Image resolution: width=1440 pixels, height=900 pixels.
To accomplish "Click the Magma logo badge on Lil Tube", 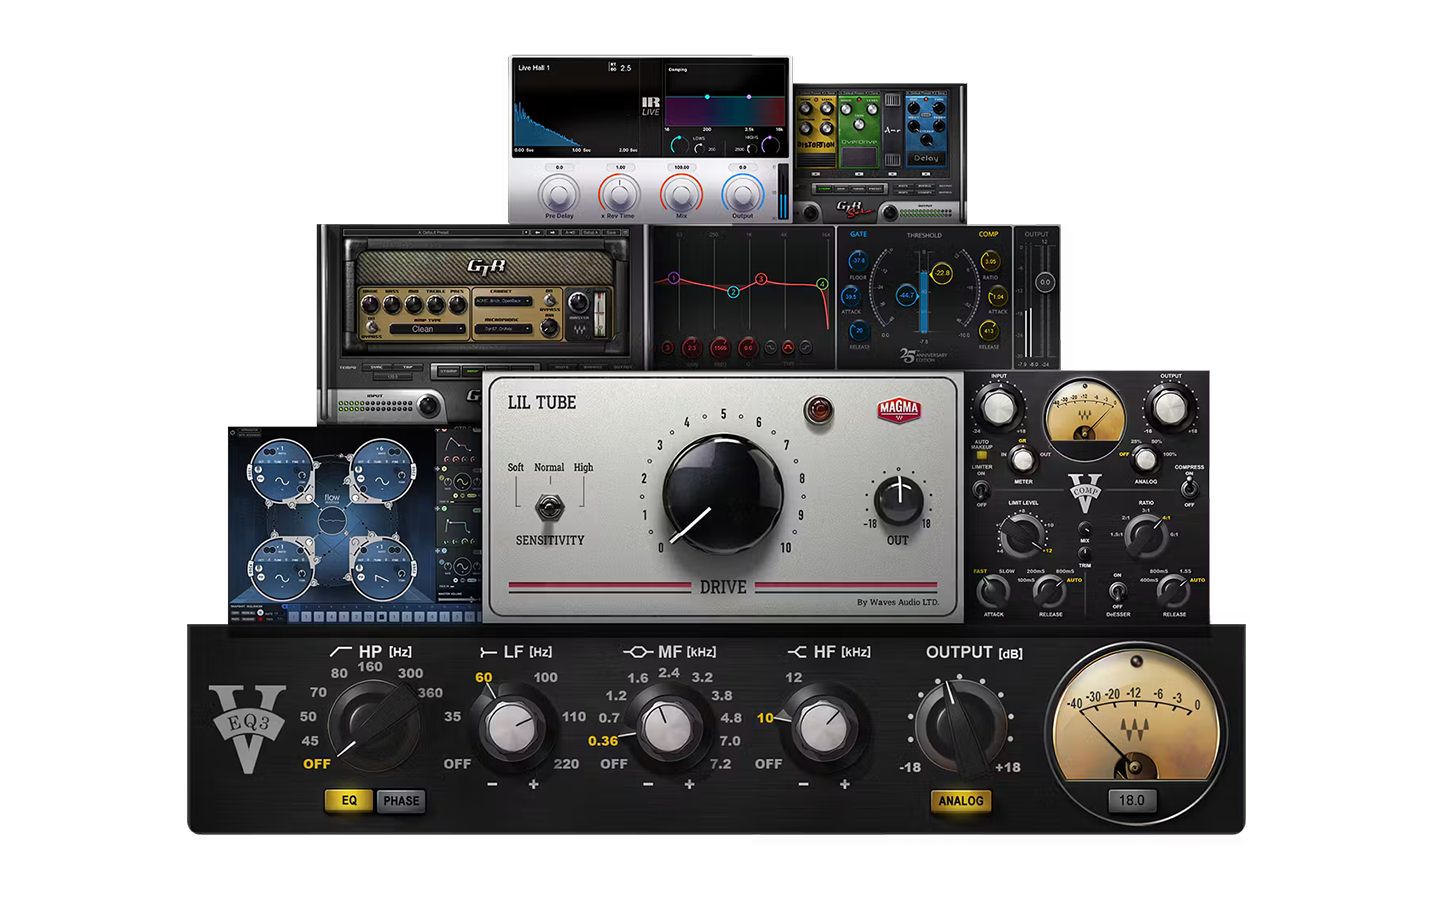I will click(899, 409).
